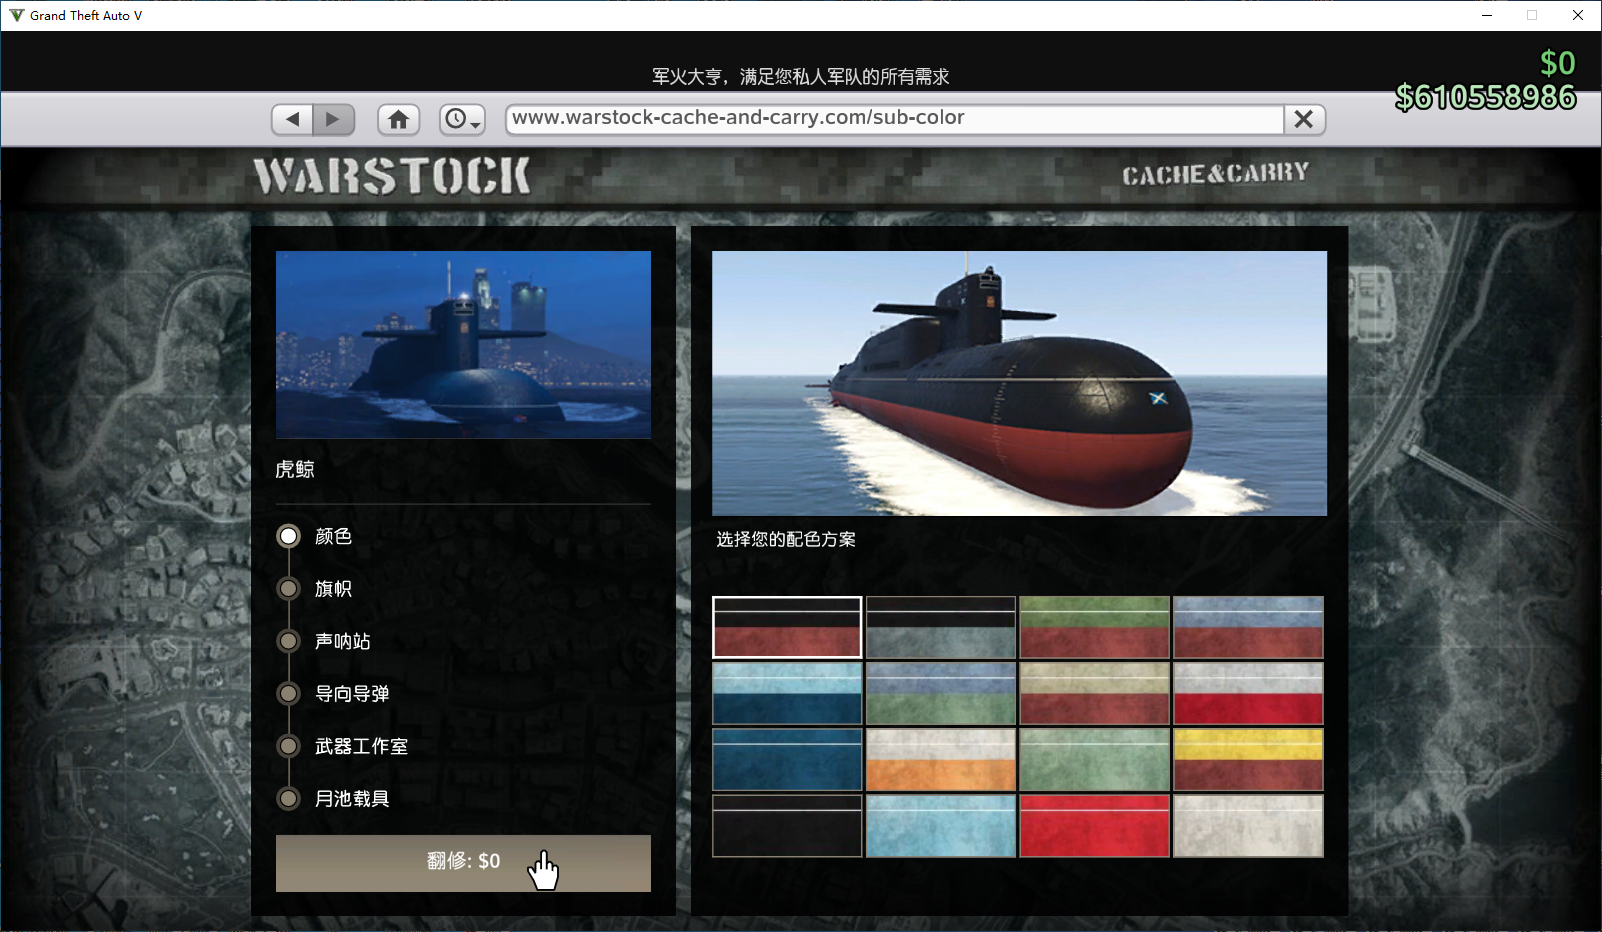
Task: Choose the solid black color scheme
Action: [787, 826]
